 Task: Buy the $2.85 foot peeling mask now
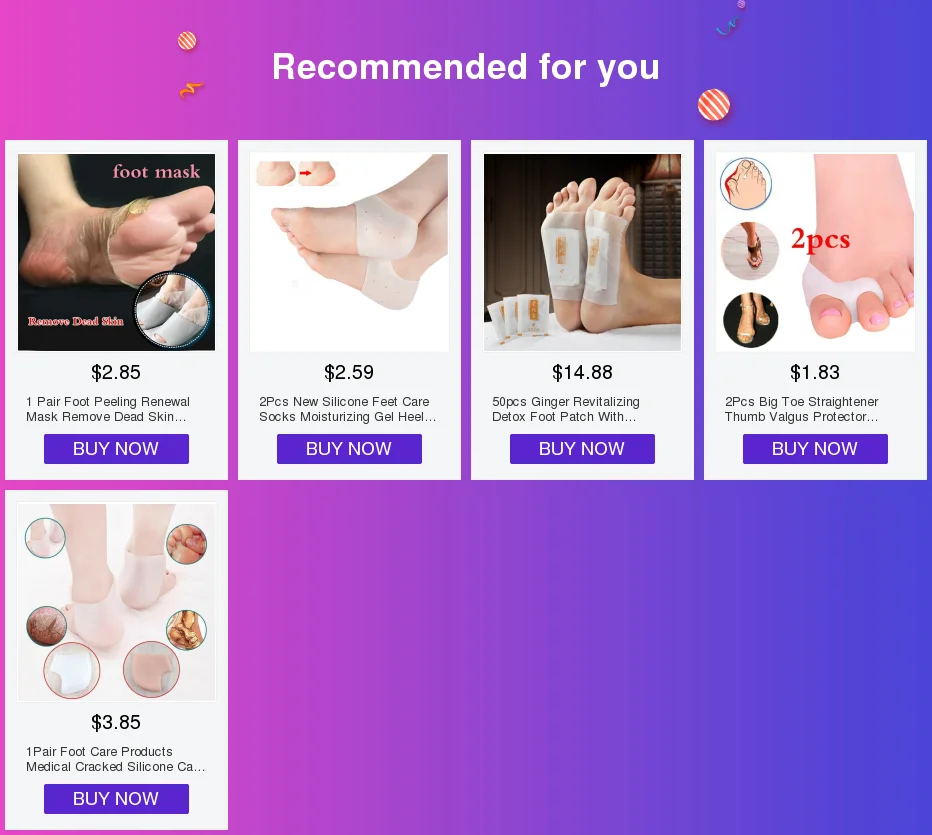[116, 449]
